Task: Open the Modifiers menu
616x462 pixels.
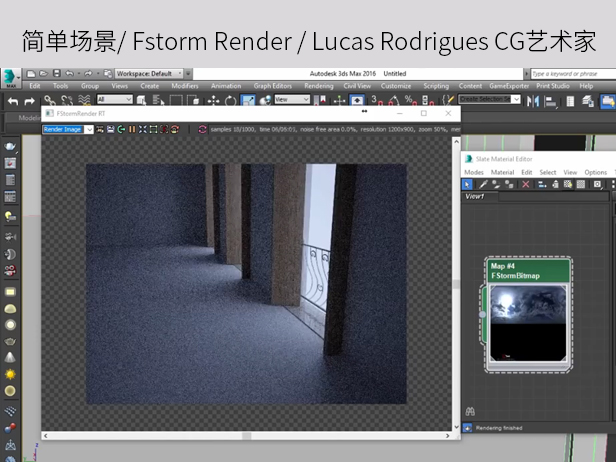Action: (185, 86)
